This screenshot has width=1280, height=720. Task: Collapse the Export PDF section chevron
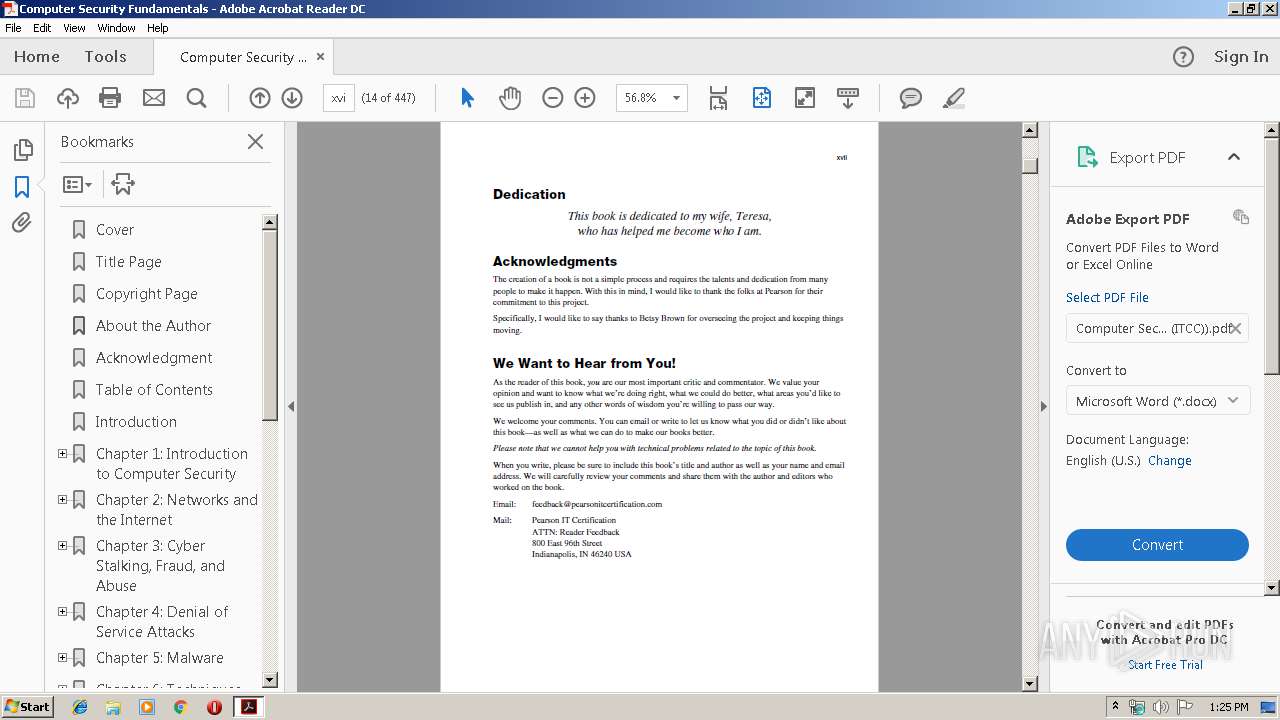[1234, 157]
